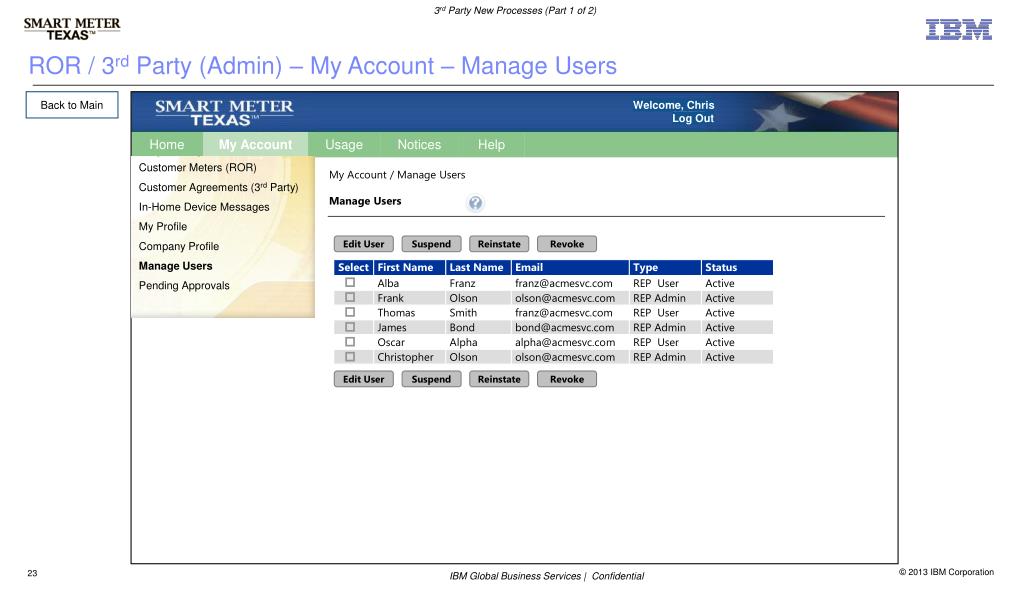1023x590 pixels.
Task: Click the last name Bond
Action: pyautogui.click(x=462, y=328)
